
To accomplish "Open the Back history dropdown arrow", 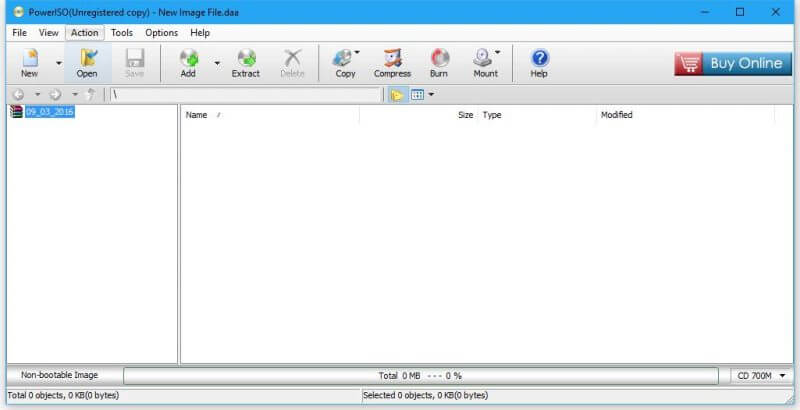I will pos(37,94).
